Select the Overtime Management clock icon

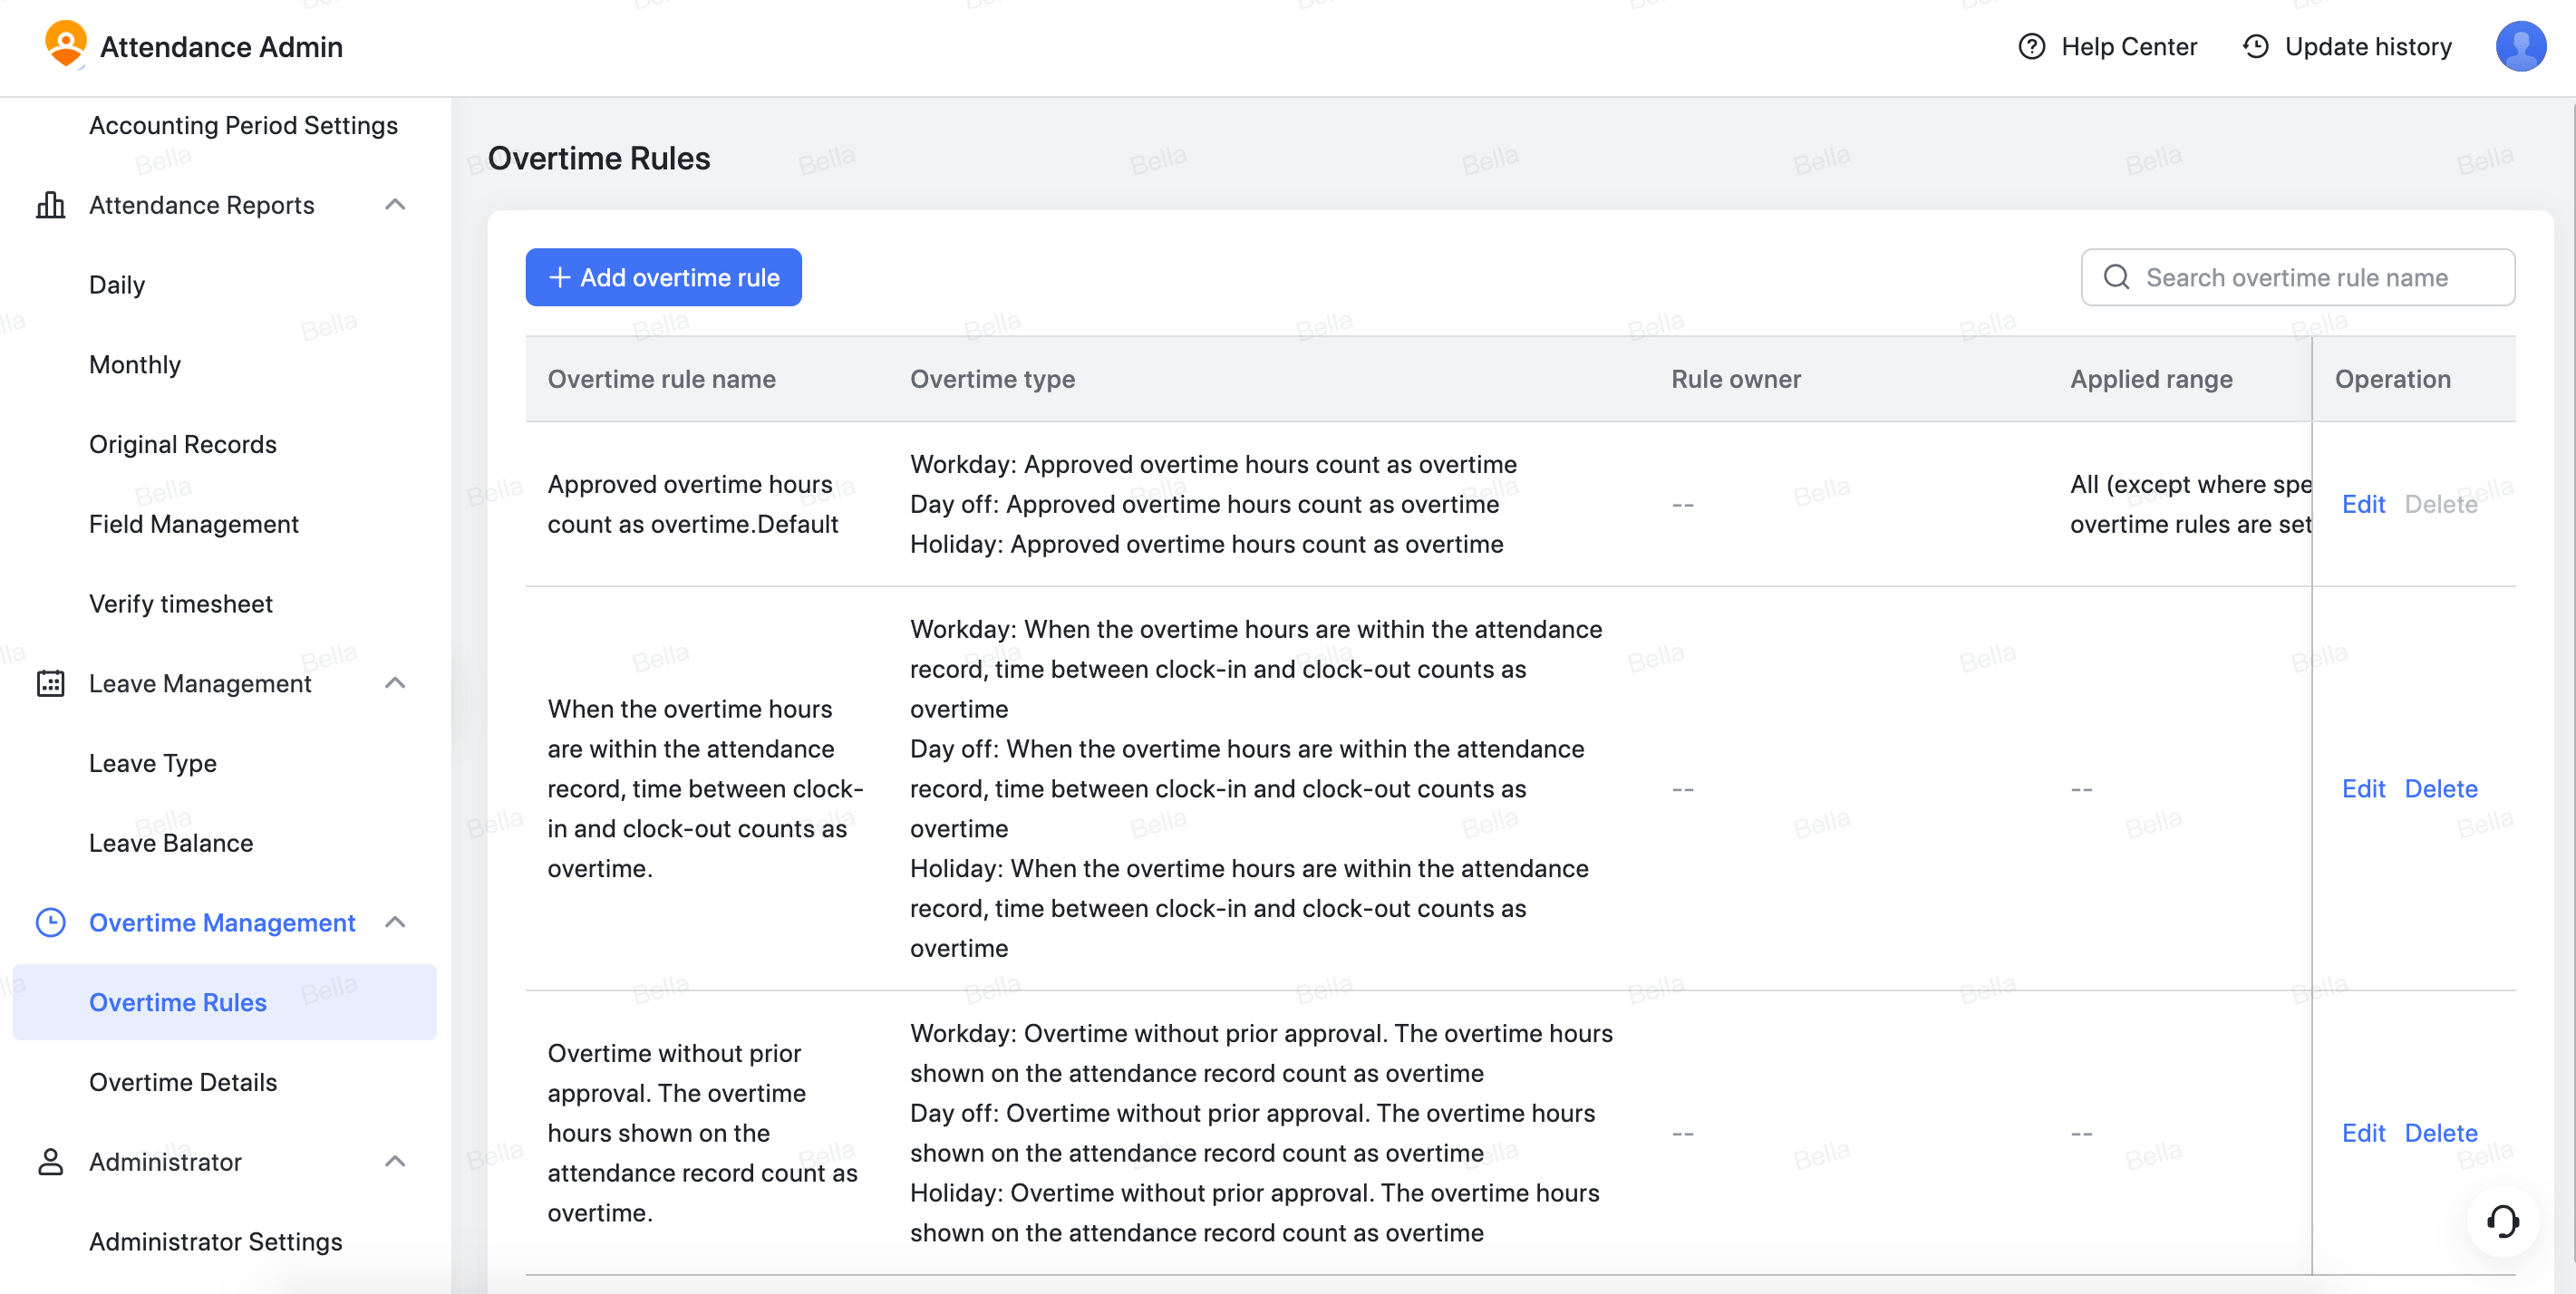[51, 922]
